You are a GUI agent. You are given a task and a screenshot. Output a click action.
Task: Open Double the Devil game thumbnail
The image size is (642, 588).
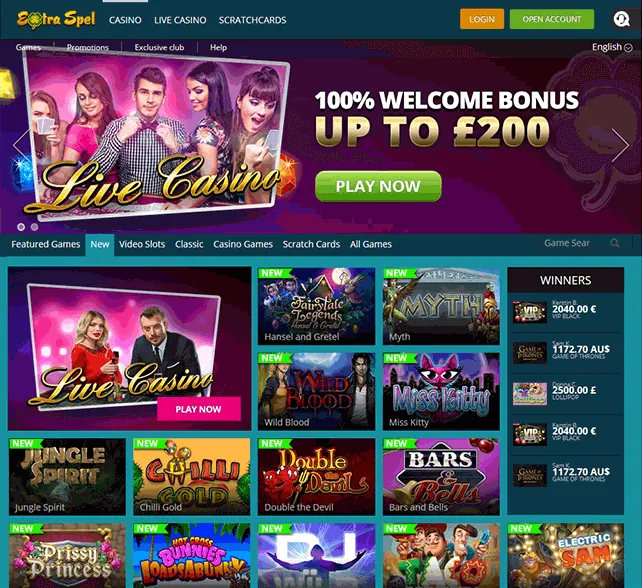tap(316, 477)
